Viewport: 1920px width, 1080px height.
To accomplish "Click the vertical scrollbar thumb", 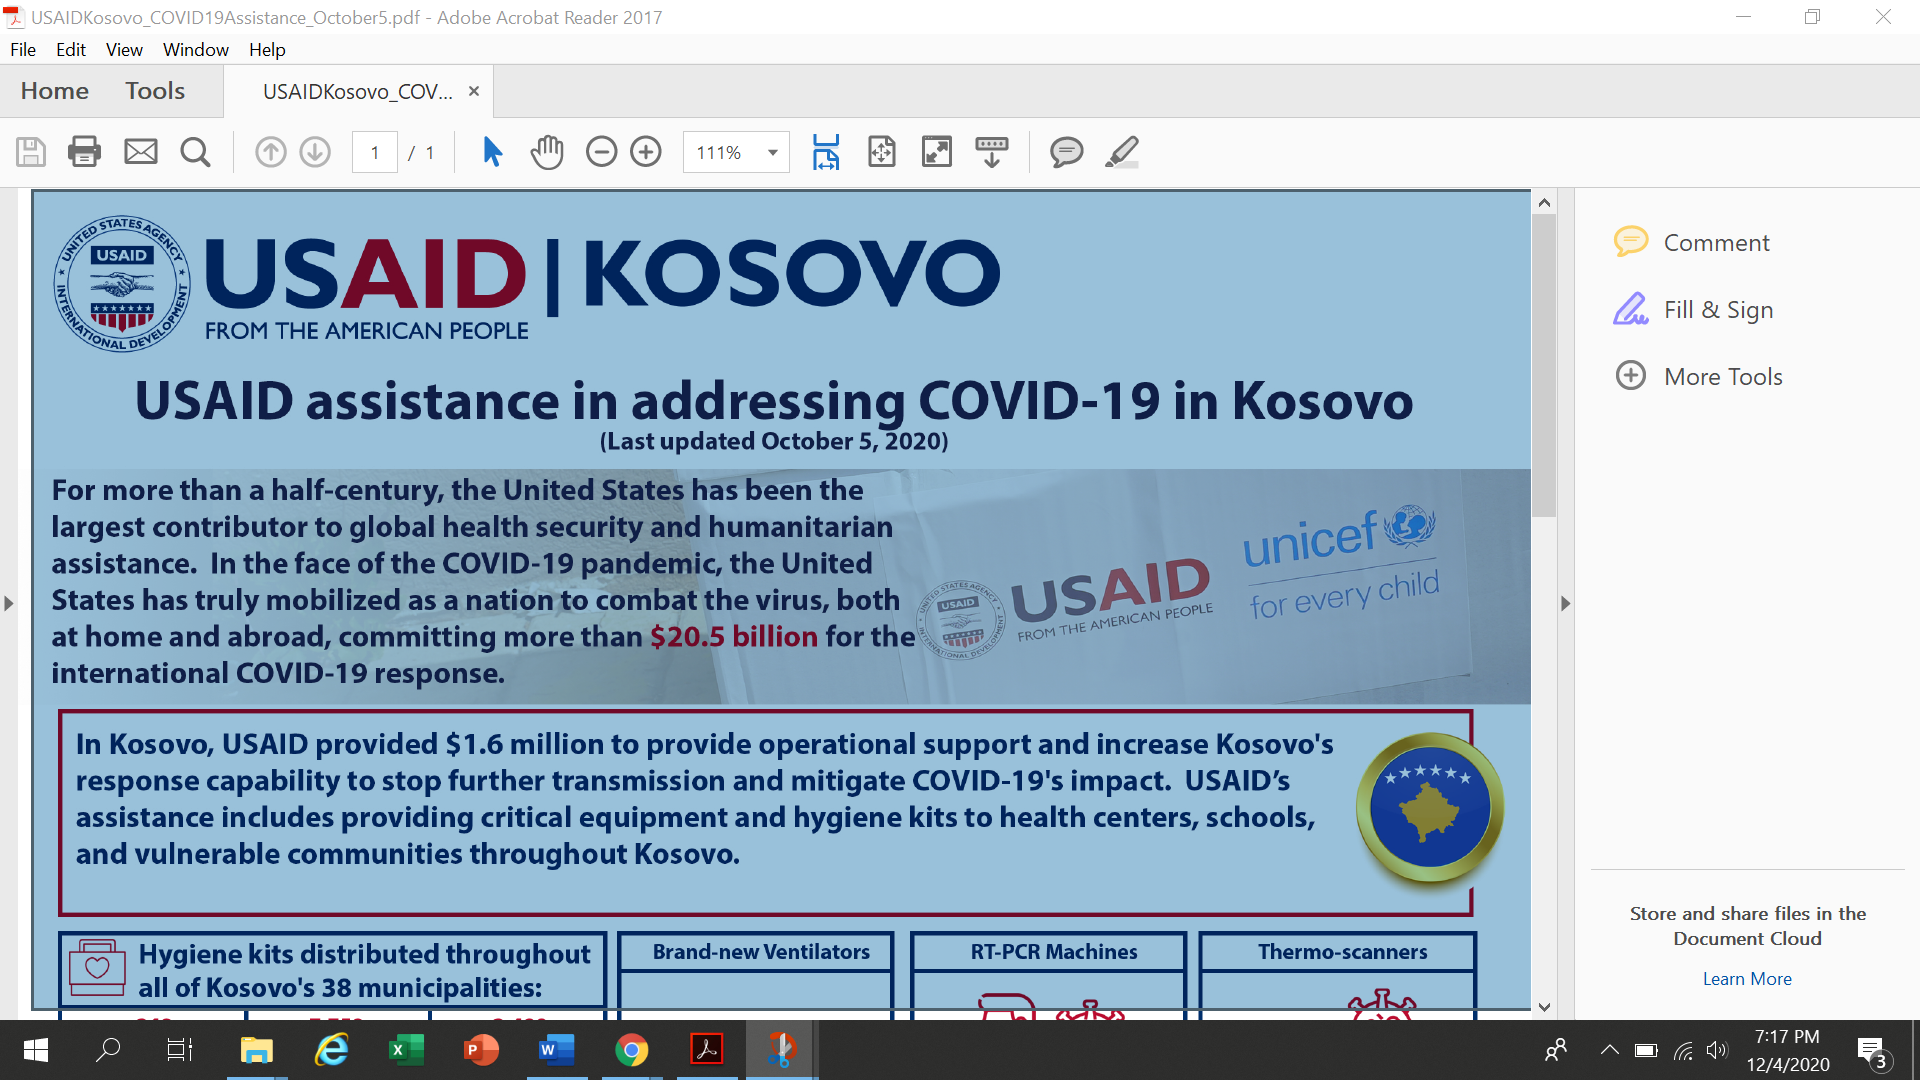I will click(x=1544, y=366).
